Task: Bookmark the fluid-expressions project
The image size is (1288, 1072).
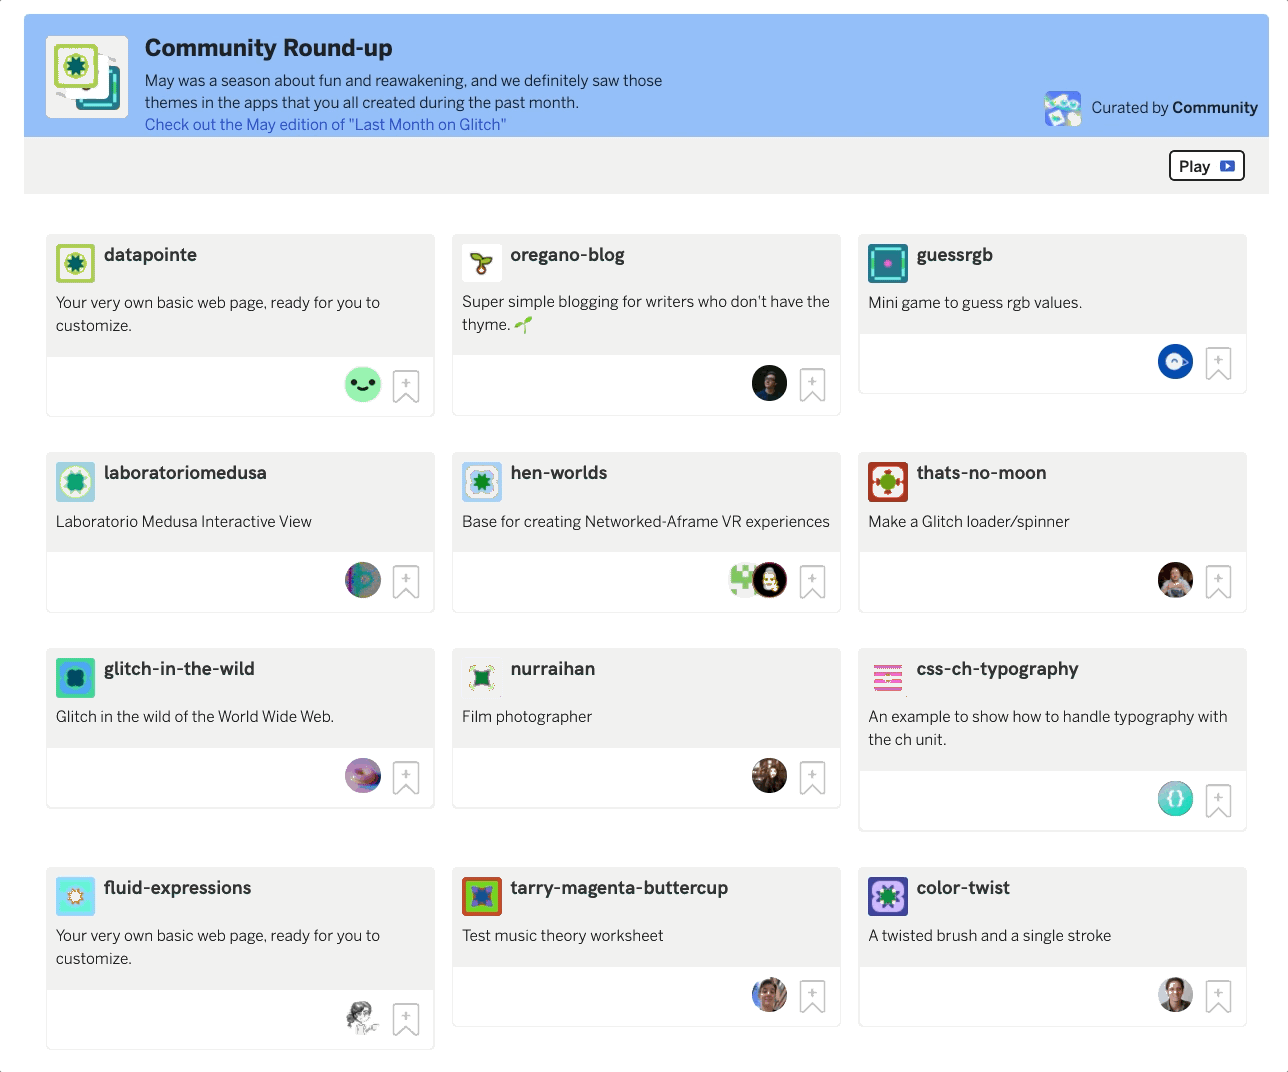Action: [406, 1019]
